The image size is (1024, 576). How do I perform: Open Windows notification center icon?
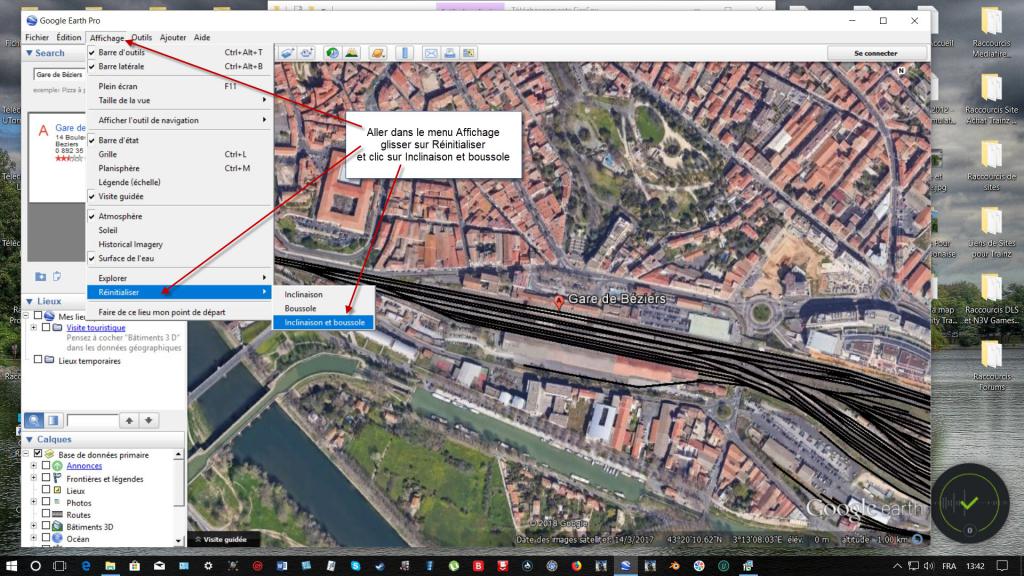point(1002,566)
